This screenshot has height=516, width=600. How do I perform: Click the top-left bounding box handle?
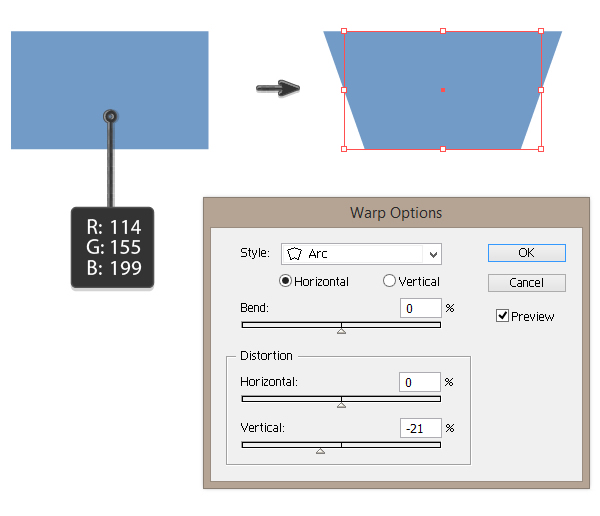pos(344,31)
